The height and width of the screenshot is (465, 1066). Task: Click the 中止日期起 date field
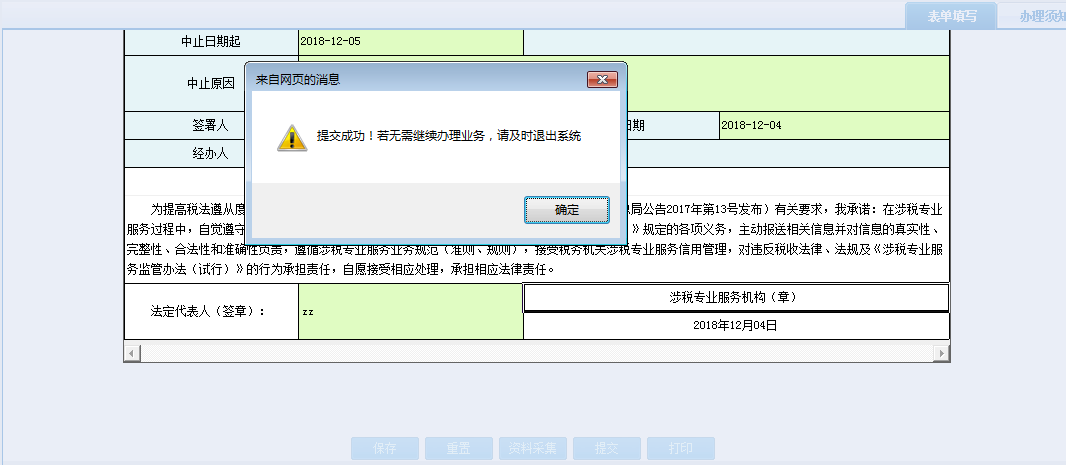pos(410,42)
